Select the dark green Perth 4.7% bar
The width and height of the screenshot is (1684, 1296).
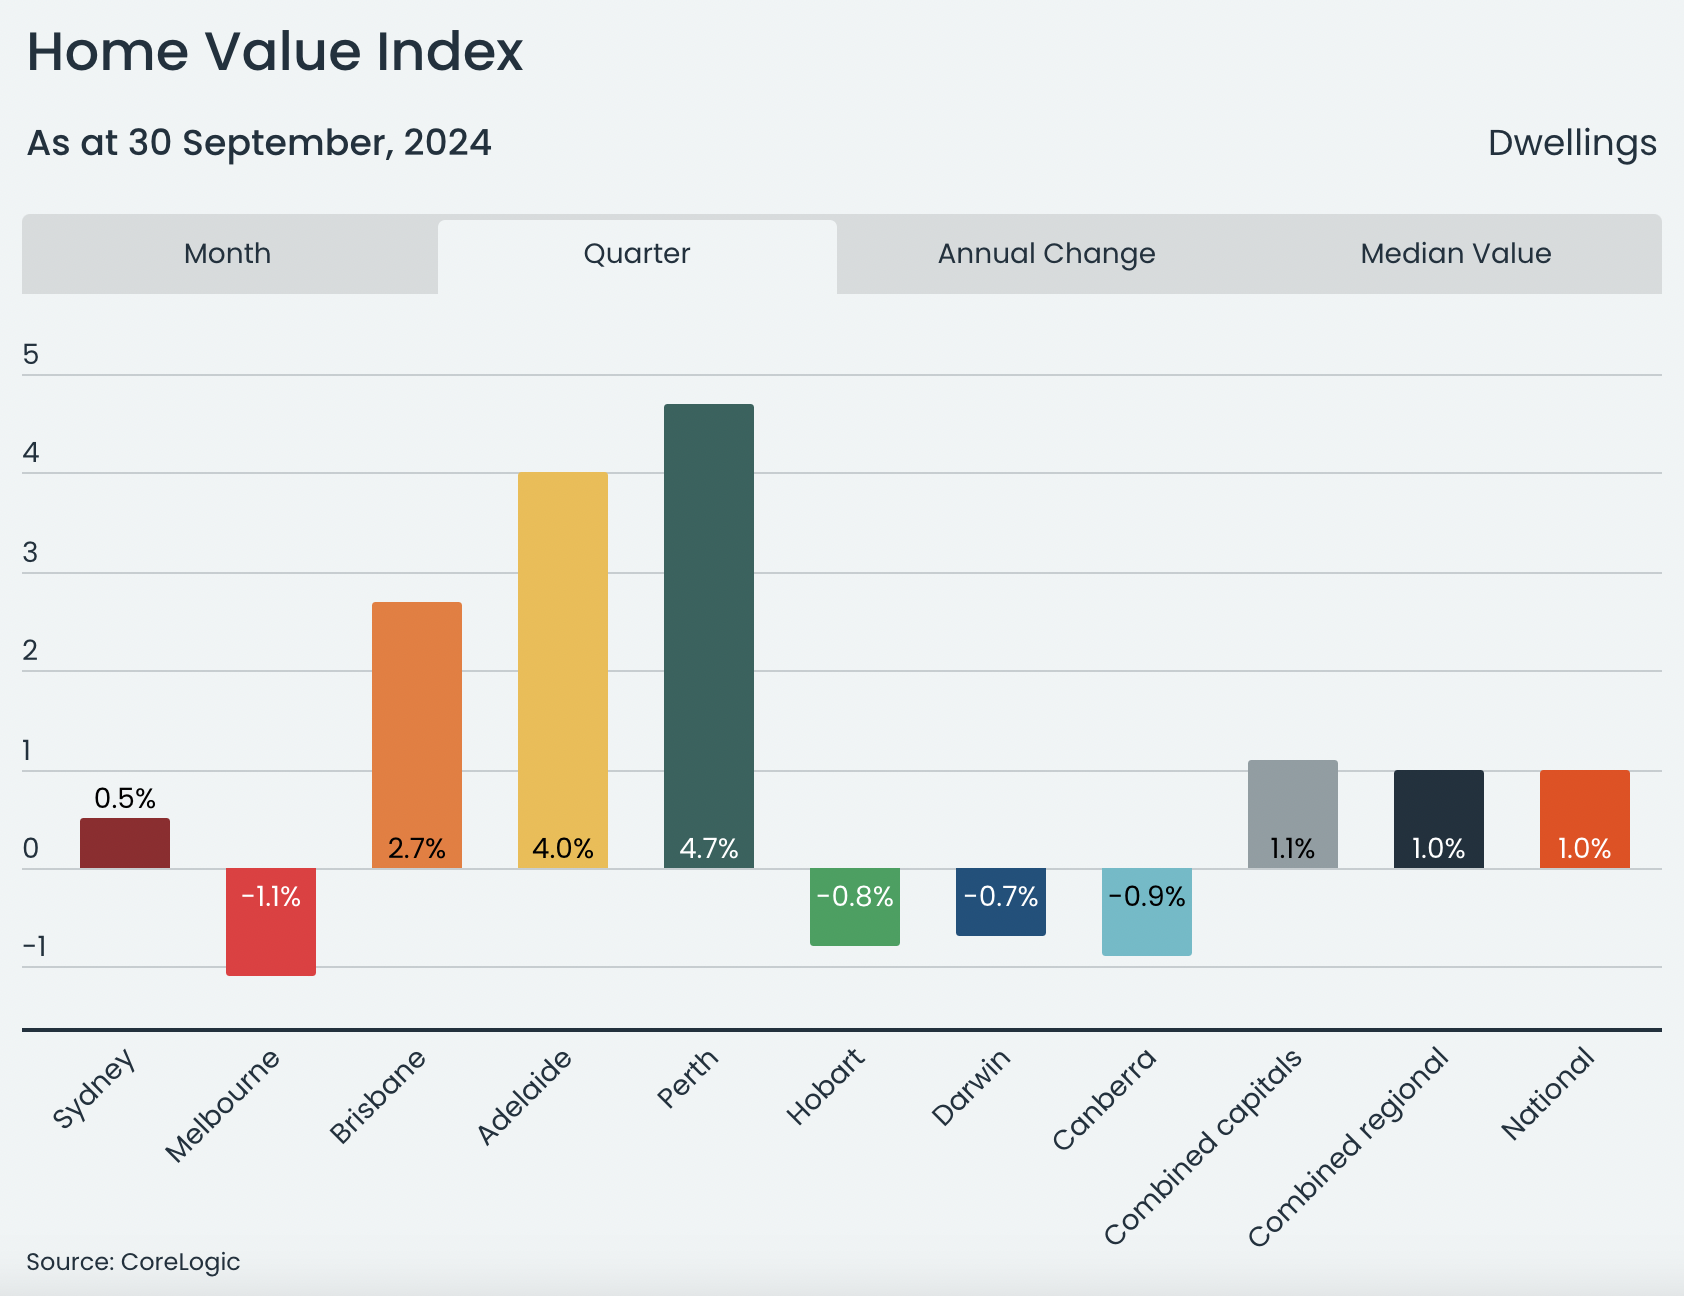(x=709, y=635)
